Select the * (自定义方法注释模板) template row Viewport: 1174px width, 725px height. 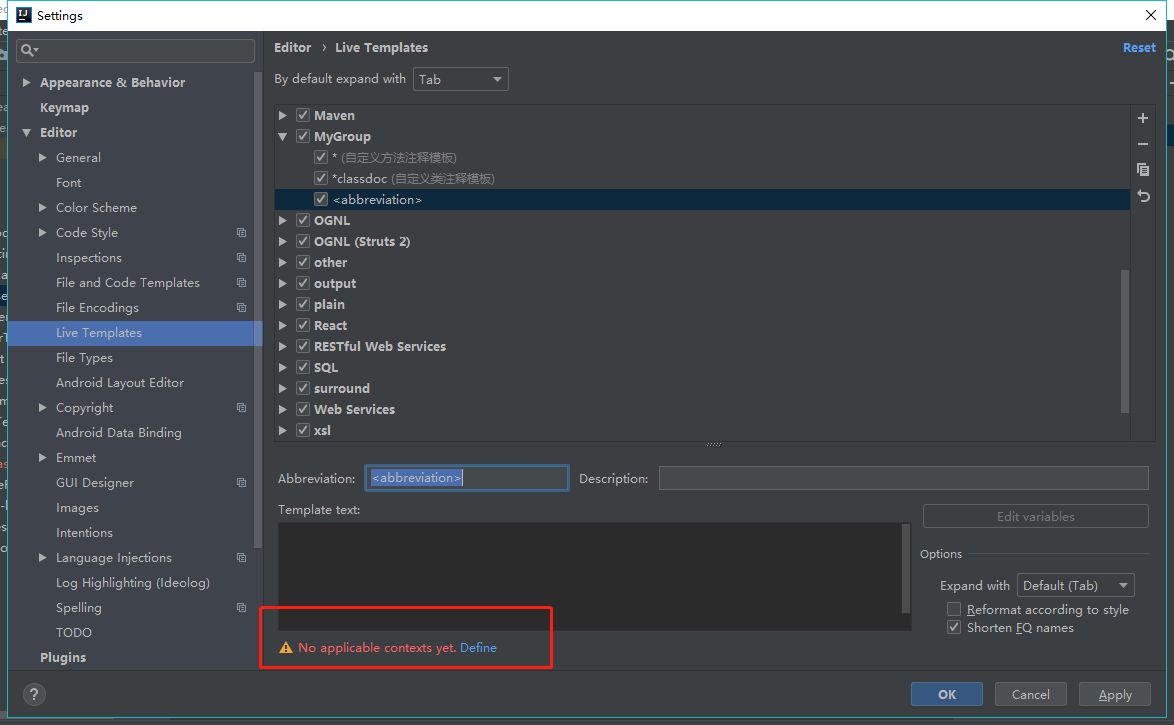click(702, 157)
